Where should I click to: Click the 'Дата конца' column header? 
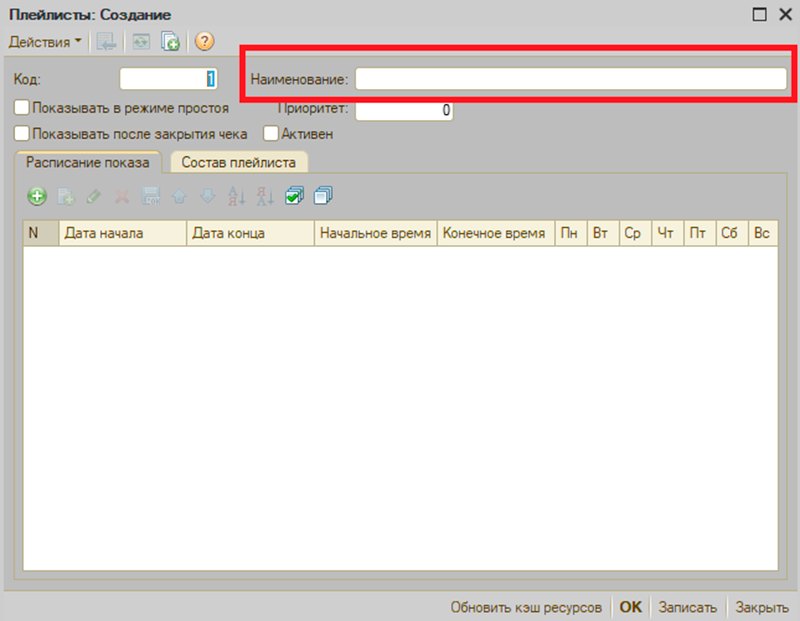coord(250,233)
